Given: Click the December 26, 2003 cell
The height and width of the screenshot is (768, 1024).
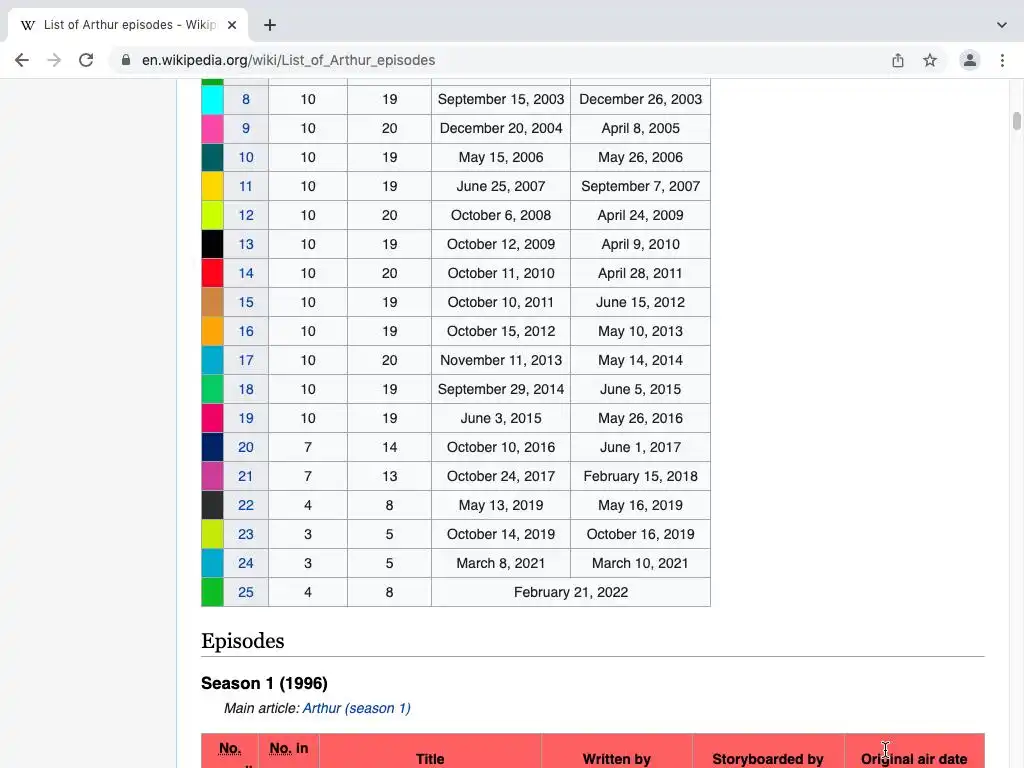Looking at the screenshot, I should click(x=641, y=99).
